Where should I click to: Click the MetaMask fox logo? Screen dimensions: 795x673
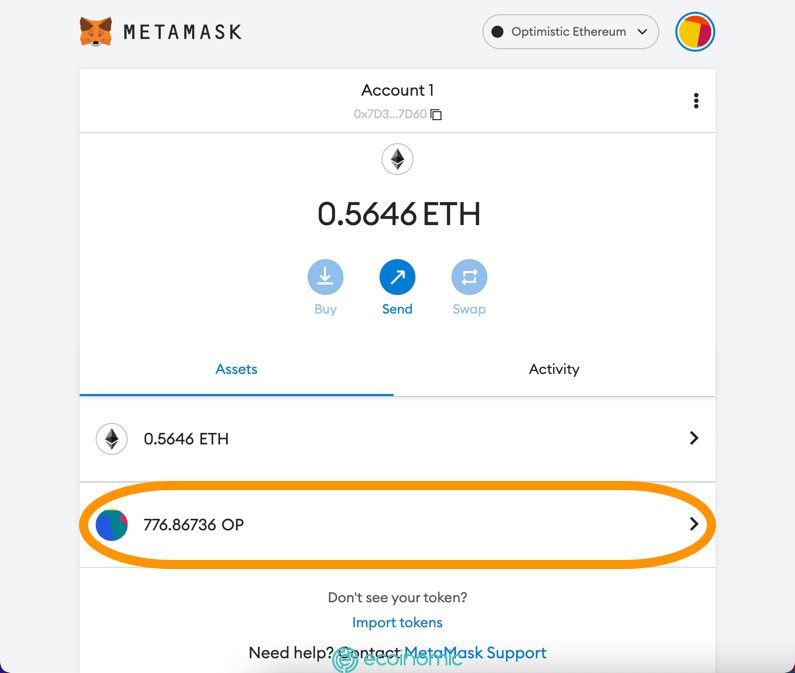click(96, 32)
